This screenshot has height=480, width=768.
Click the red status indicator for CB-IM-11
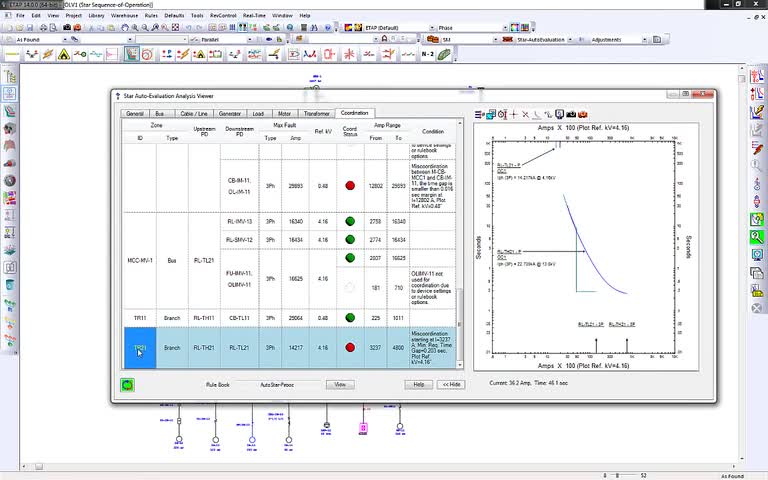[350, 186]
